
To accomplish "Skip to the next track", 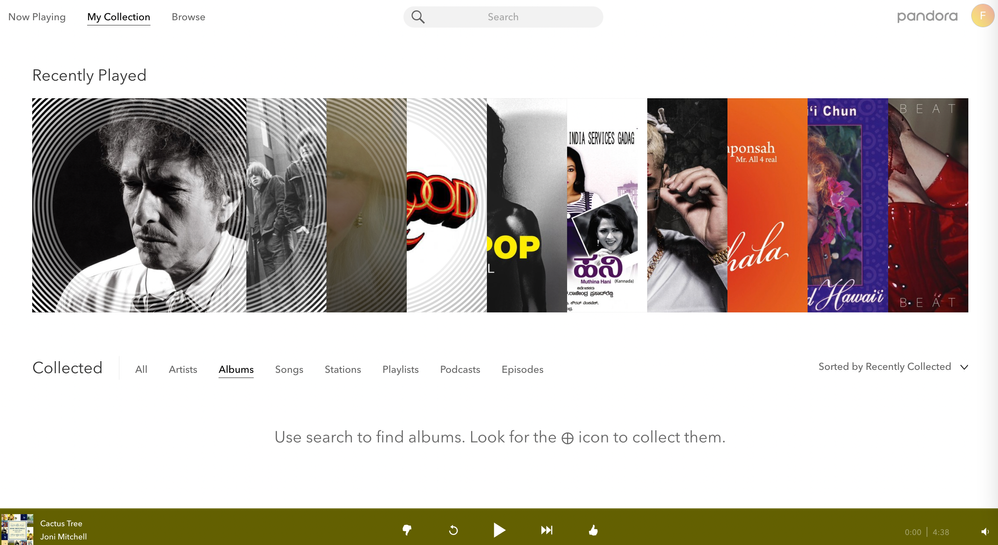I will point(547,530).
